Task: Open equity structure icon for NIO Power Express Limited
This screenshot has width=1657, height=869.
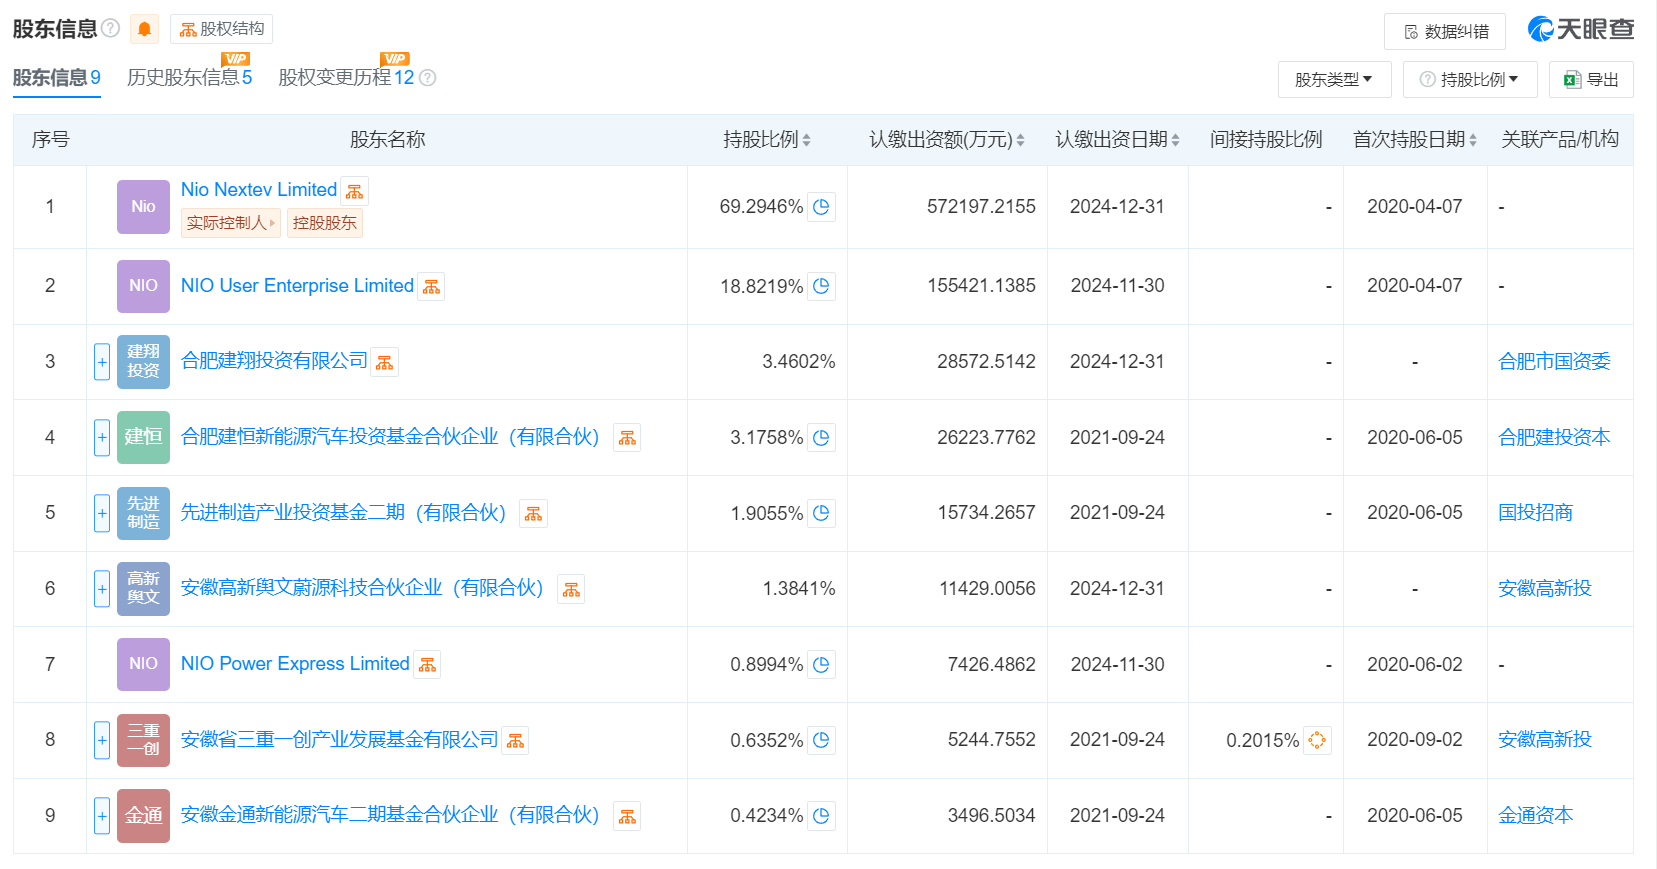Action: [427, 665]
